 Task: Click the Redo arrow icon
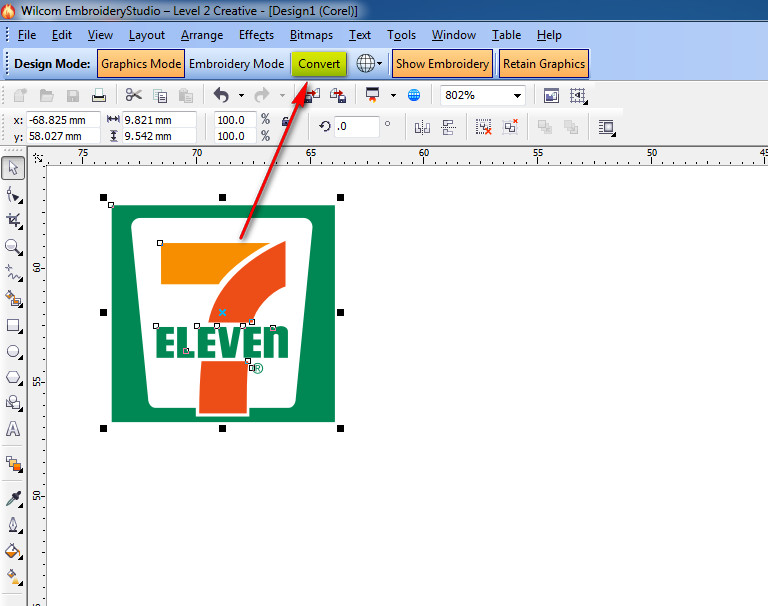click(x=262, y=95)
